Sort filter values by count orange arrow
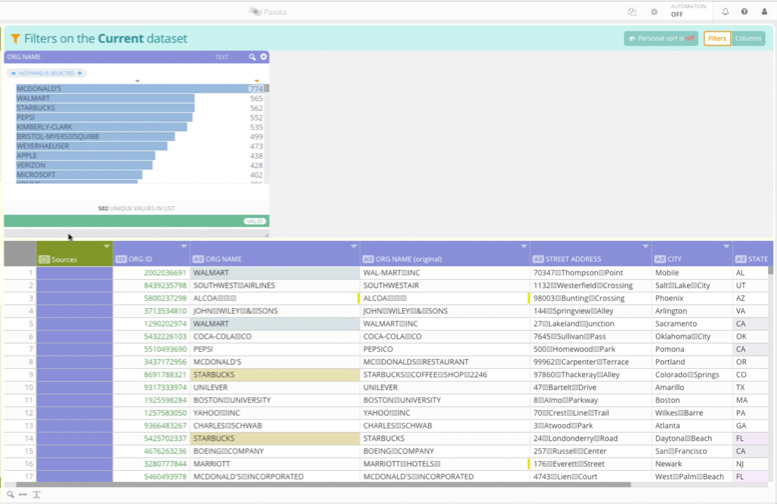 [x=257, y=81]
